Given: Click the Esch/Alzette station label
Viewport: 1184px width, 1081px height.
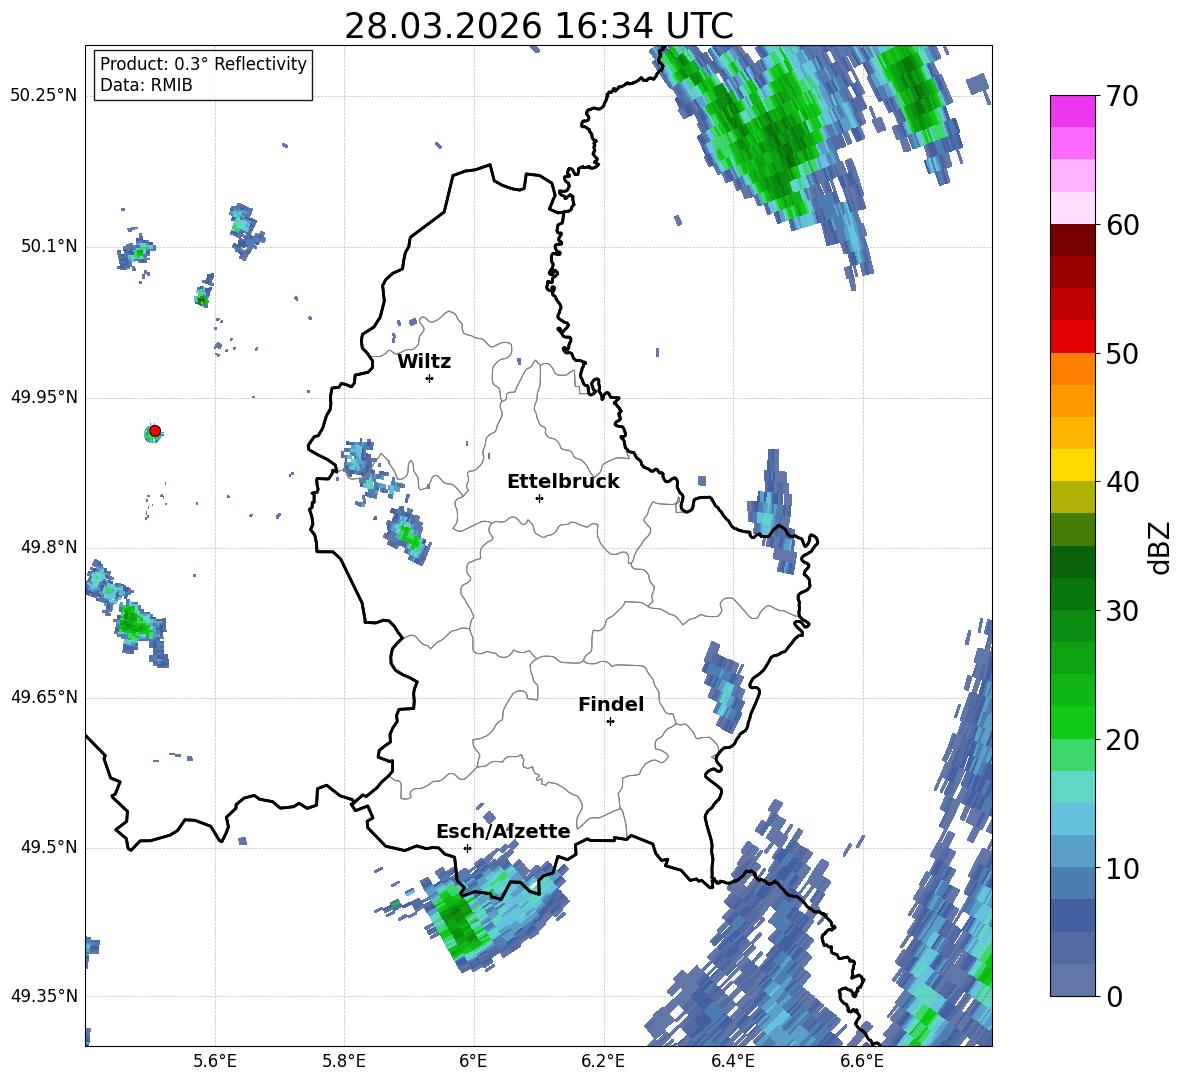Looking at the screenshot, I should coord(503,831).
